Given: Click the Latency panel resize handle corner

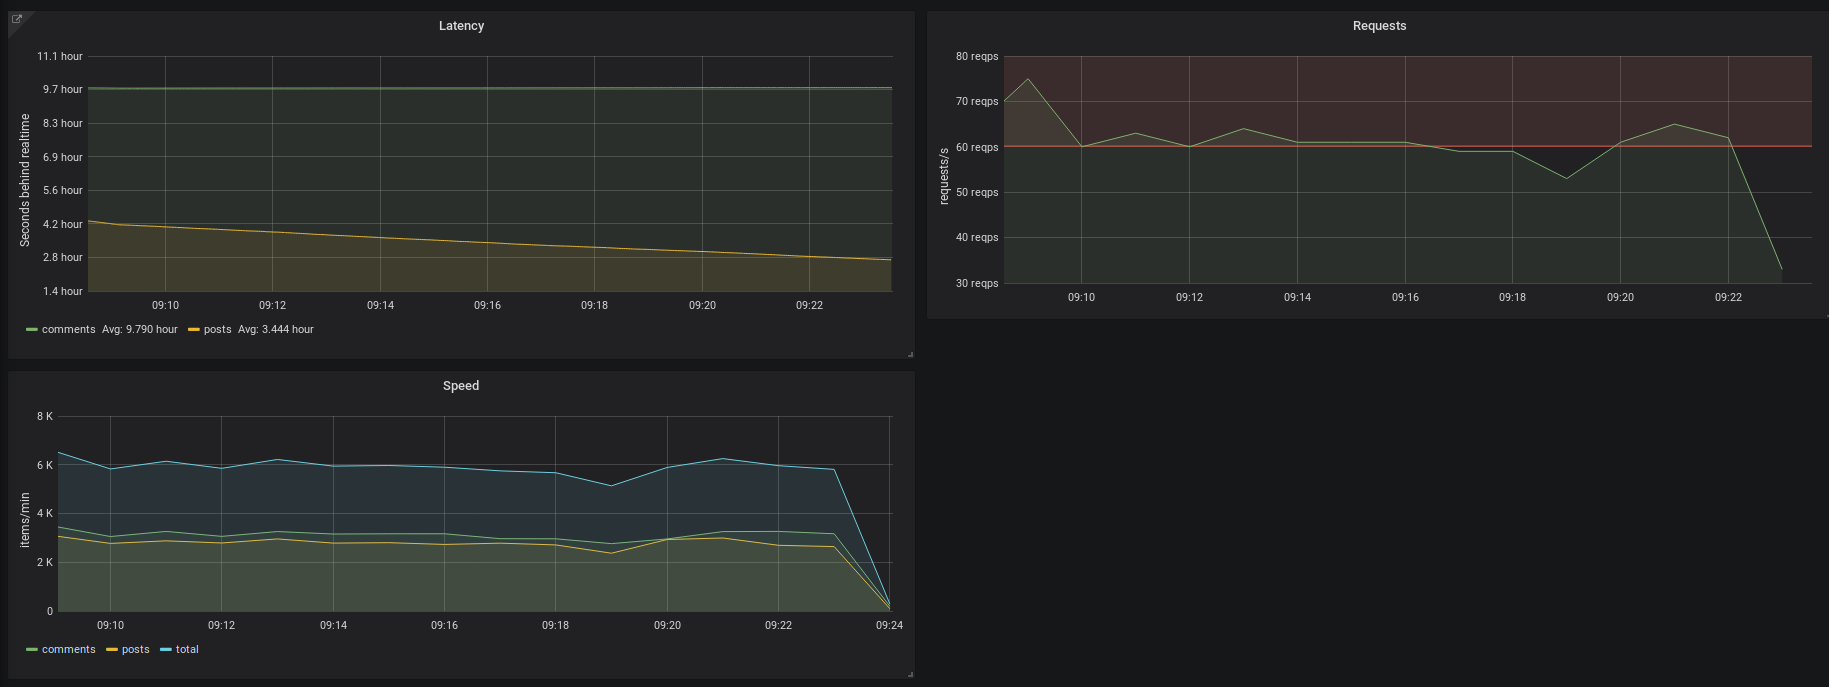Looking at the screenshot, I should click(x=910, y=354).
